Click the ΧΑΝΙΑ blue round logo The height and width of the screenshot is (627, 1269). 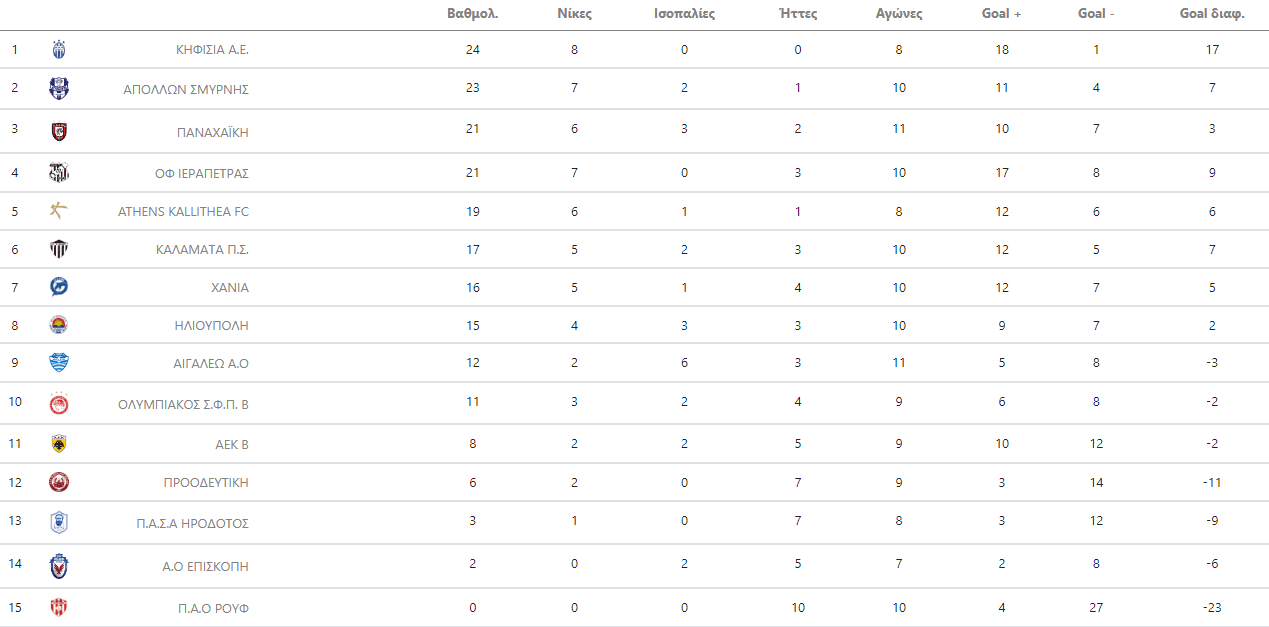click(x=59, y=287)
